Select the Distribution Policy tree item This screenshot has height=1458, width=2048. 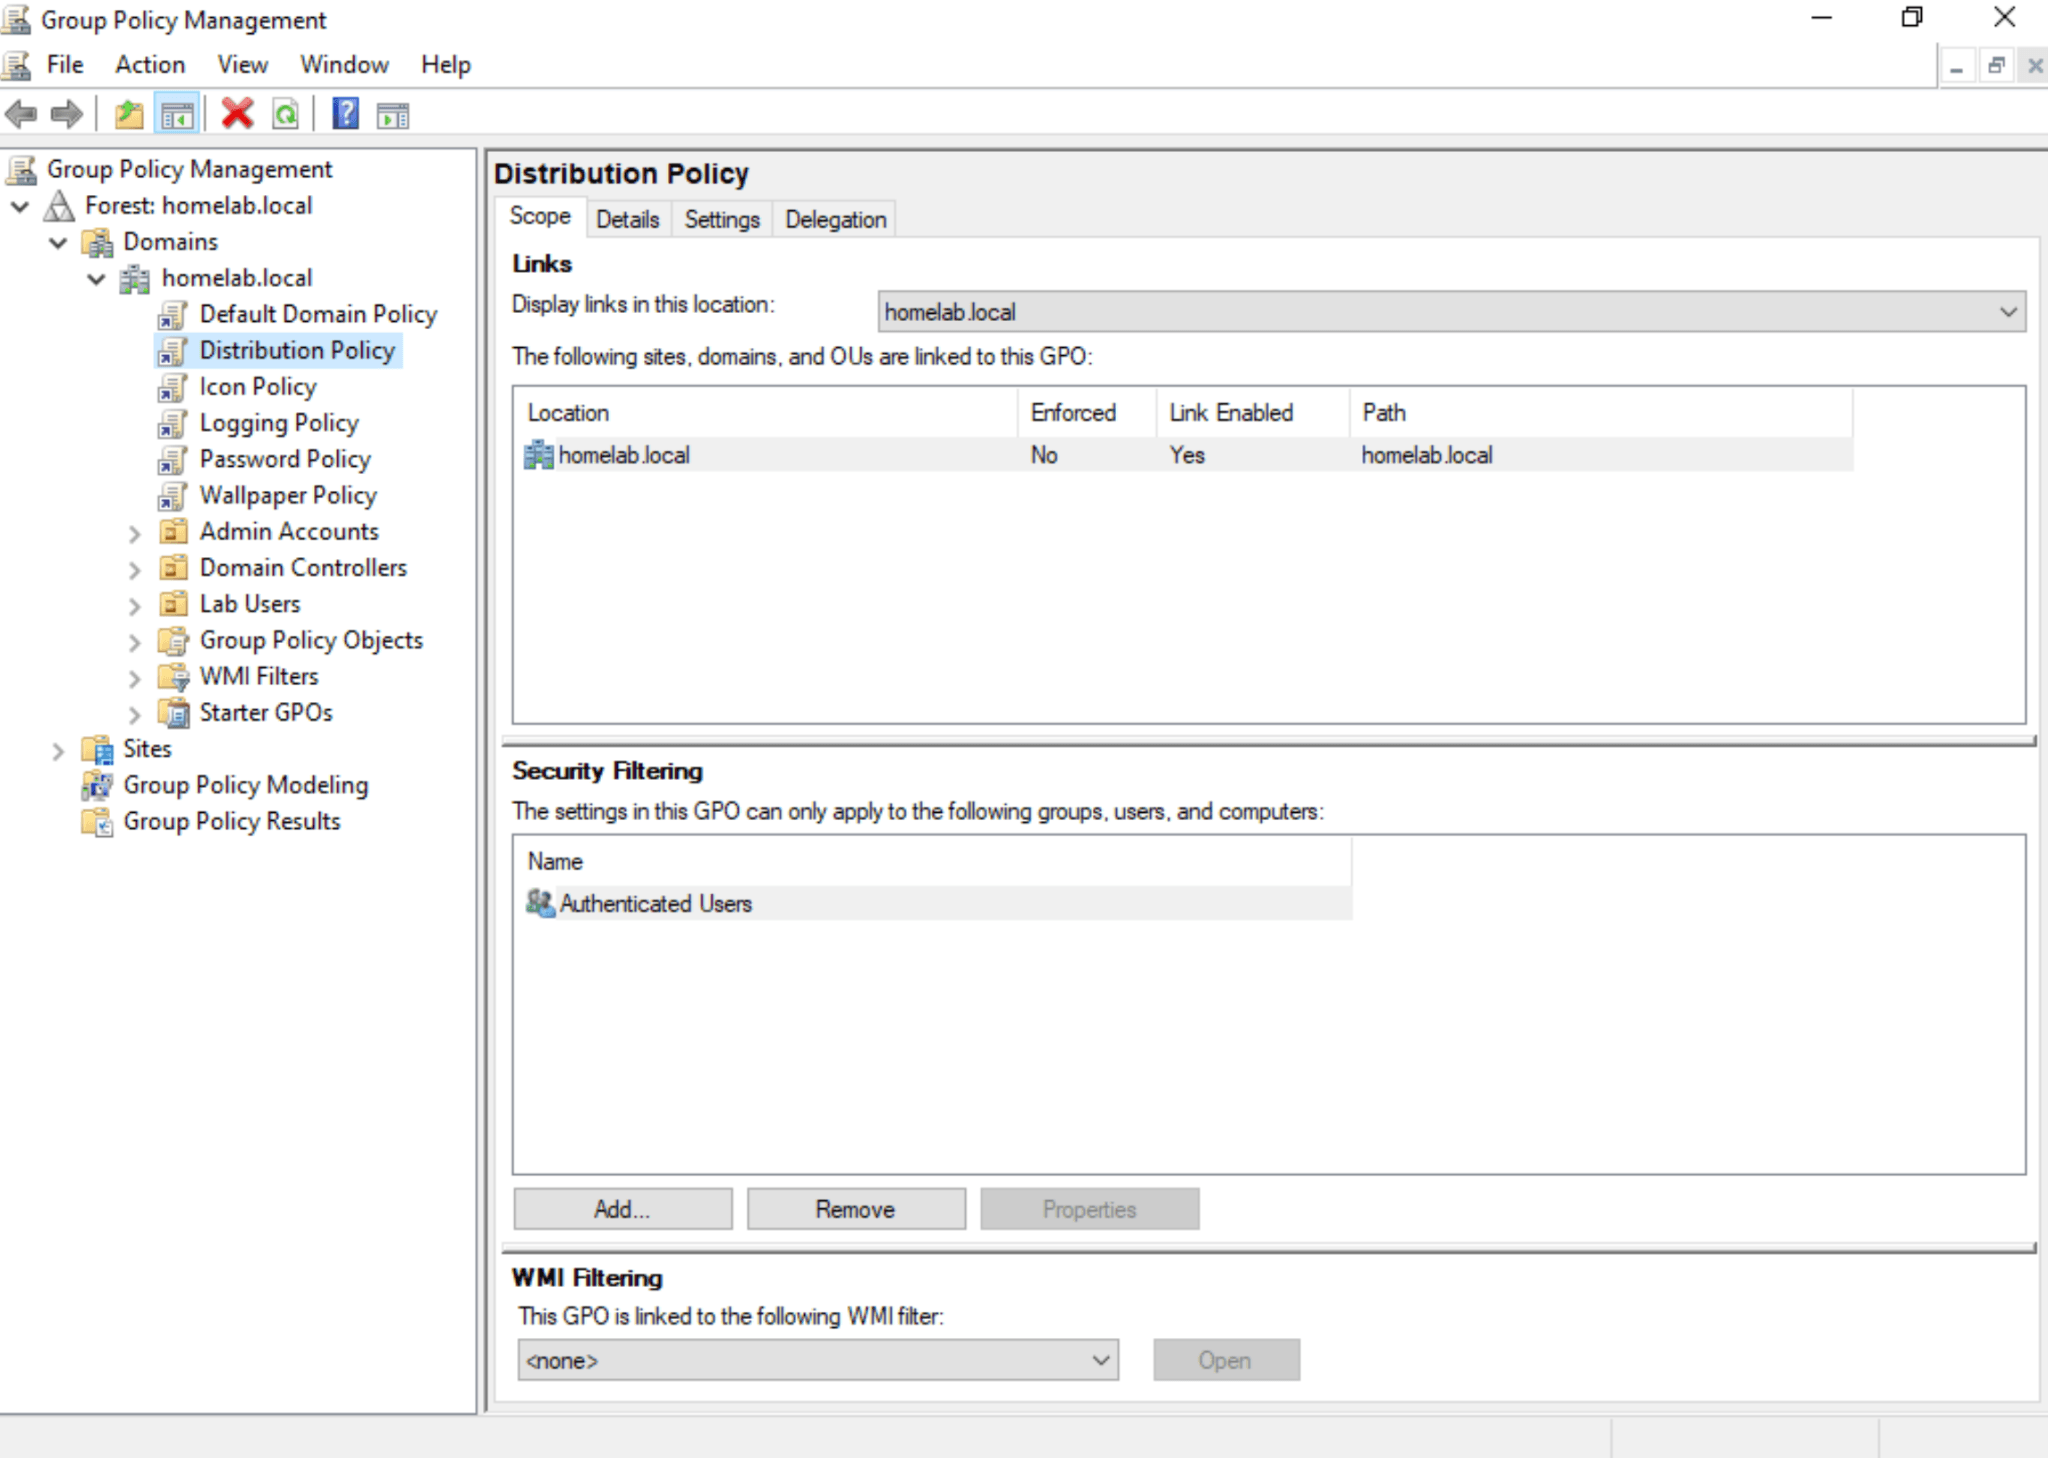coord(297,350)
